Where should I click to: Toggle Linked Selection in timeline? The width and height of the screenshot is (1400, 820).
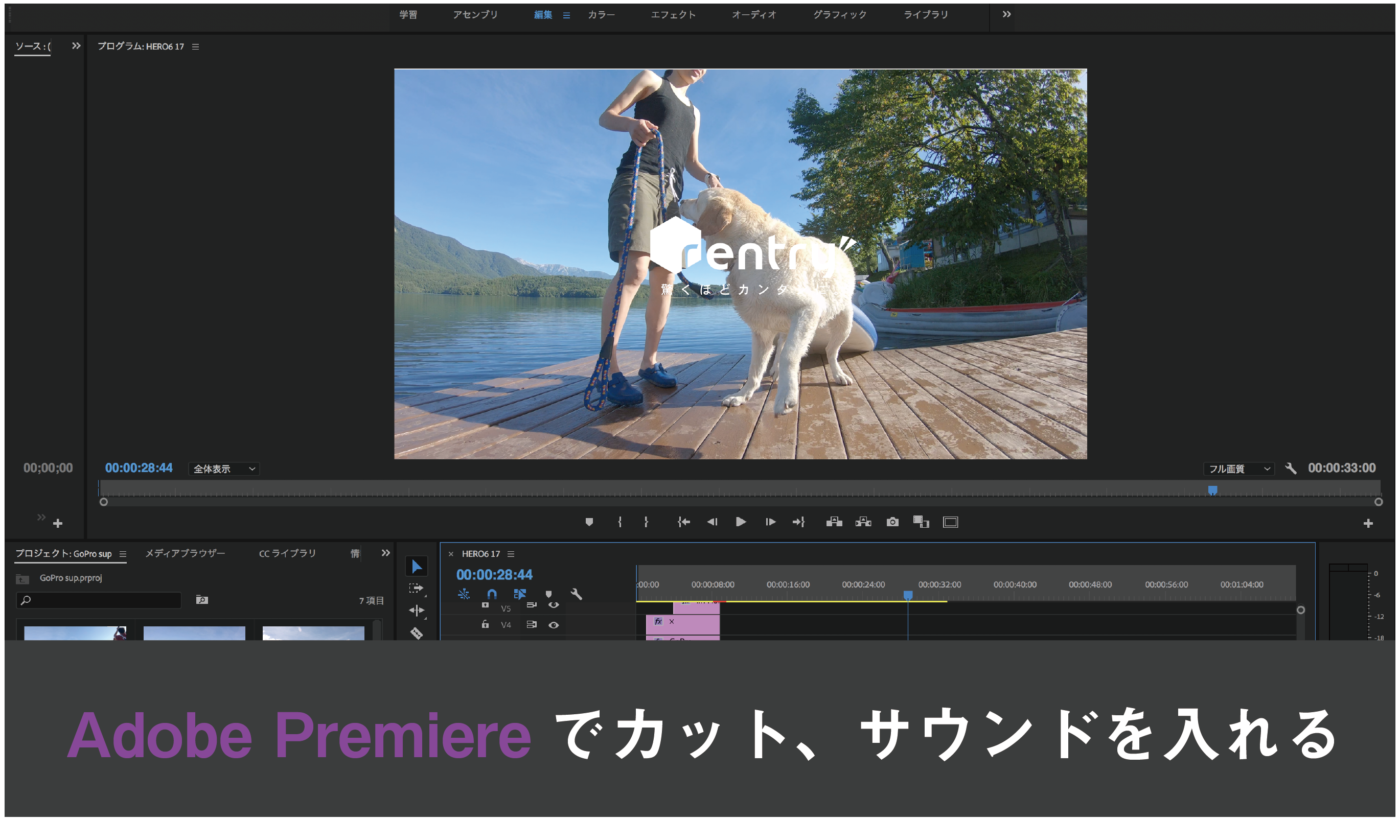point(520,594)
